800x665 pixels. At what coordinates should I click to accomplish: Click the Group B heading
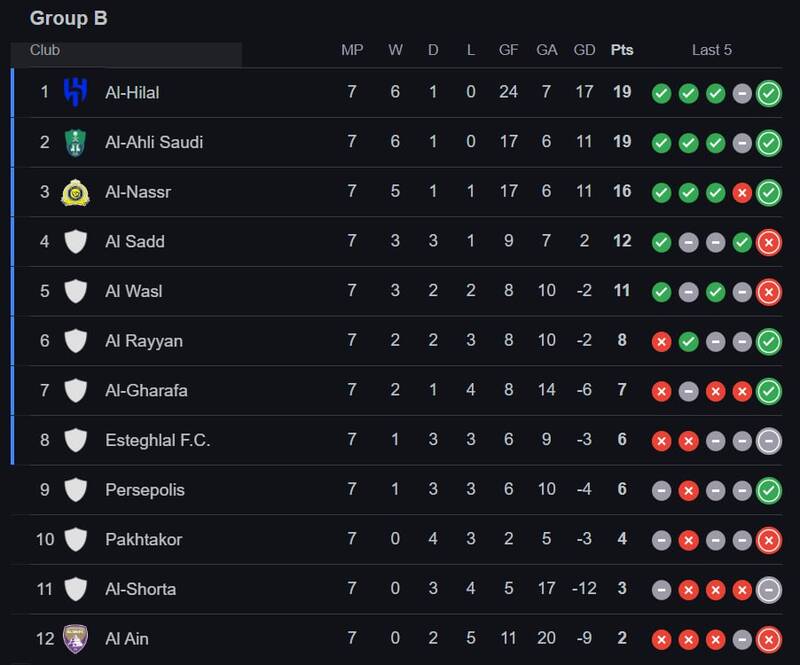[x=68, y=18]
